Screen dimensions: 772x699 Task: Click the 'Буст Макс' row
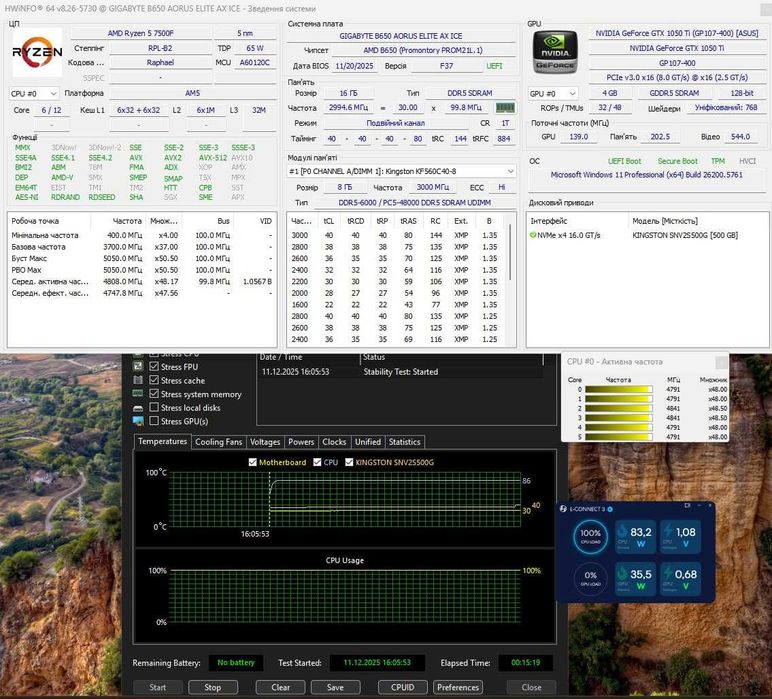coord(142,258)
